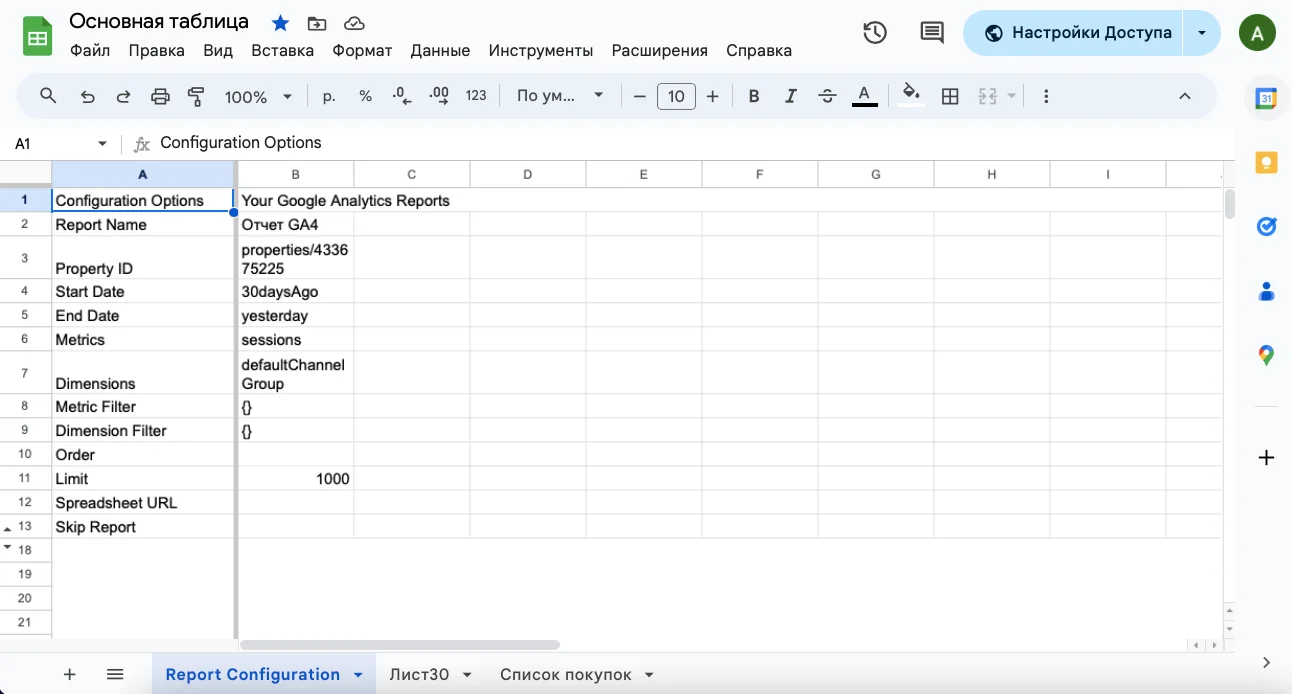1292x694 pixels.
Task: Open the Данные menu
Action: (440, 50)
